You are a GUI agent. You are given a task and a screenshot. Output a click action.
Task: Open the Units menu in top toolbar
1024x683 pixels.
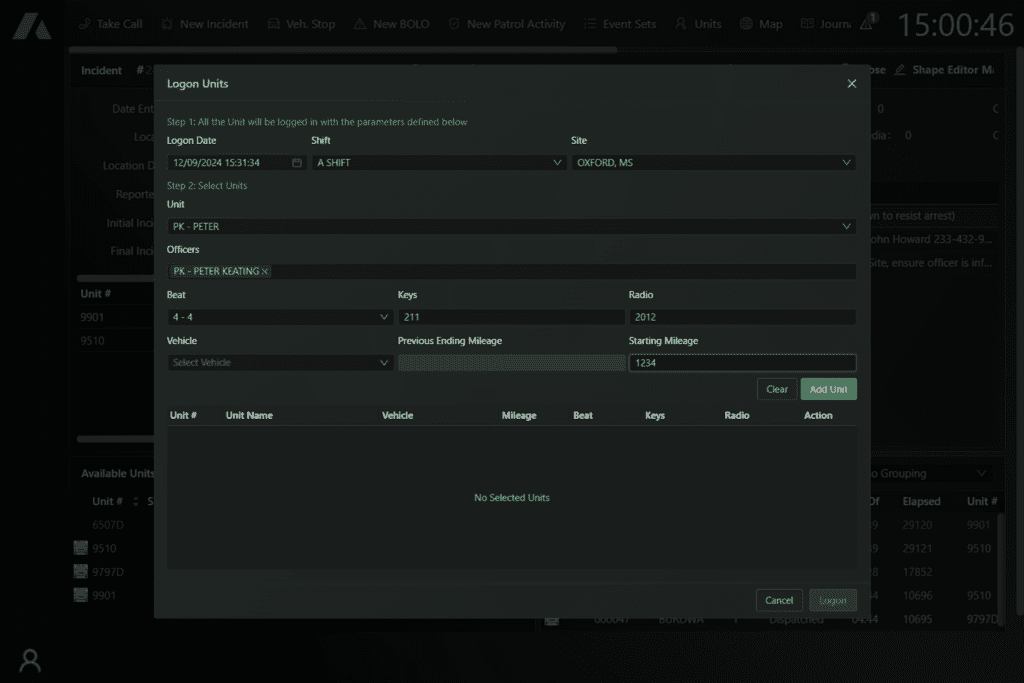pos(698,24)
